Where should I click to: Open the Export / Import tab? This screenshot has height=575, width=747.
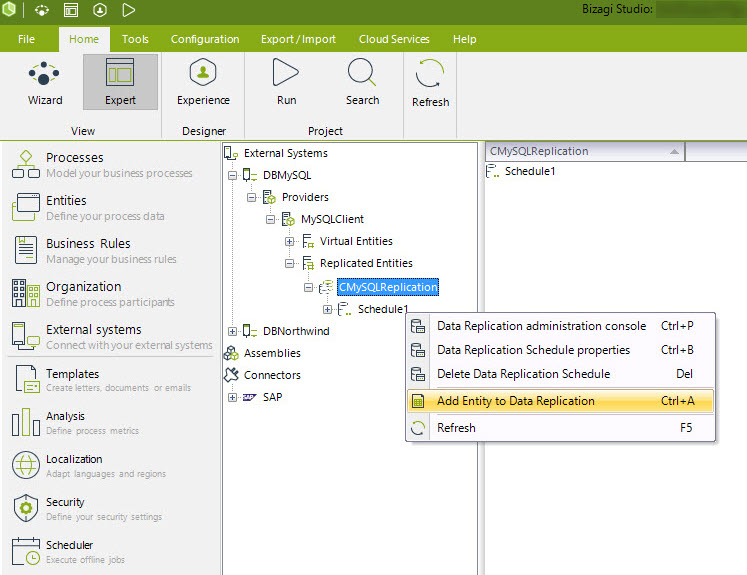(x=298, y=39)
